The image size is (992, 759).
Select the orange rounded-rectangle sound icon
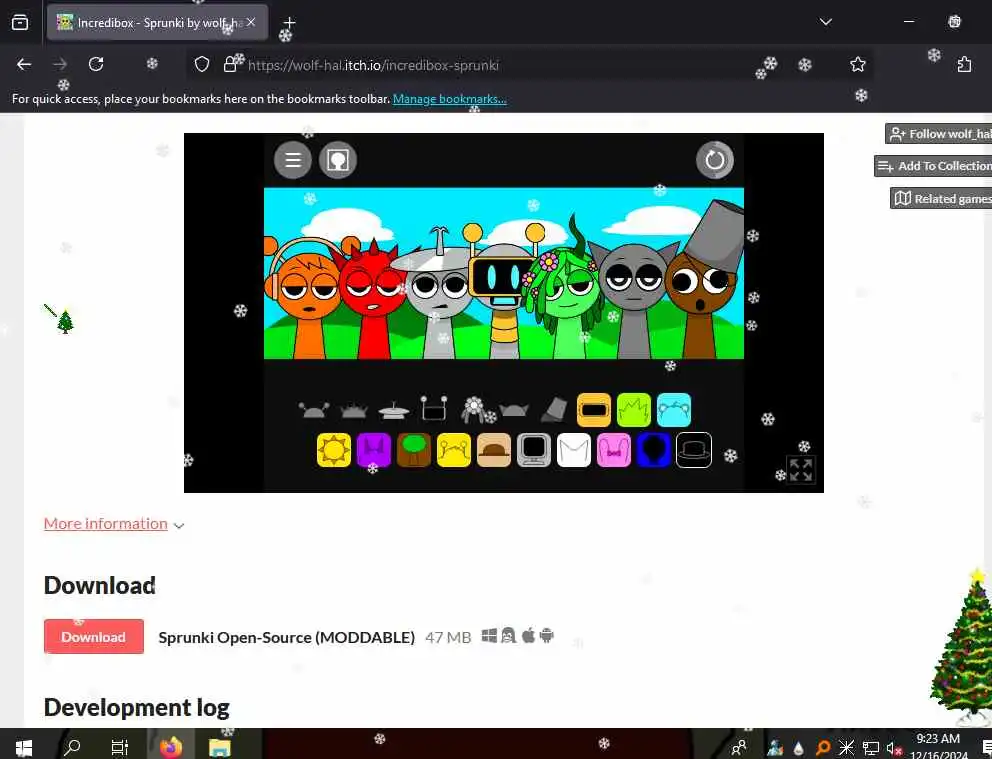coord(593,410)
